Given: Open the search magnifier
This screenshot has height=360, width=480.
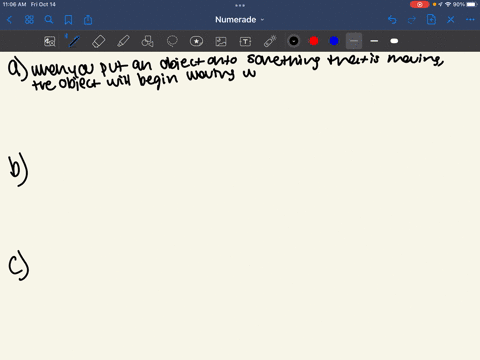Looking at the screenshot, I should pyautogui.click(x=49, y=20).
